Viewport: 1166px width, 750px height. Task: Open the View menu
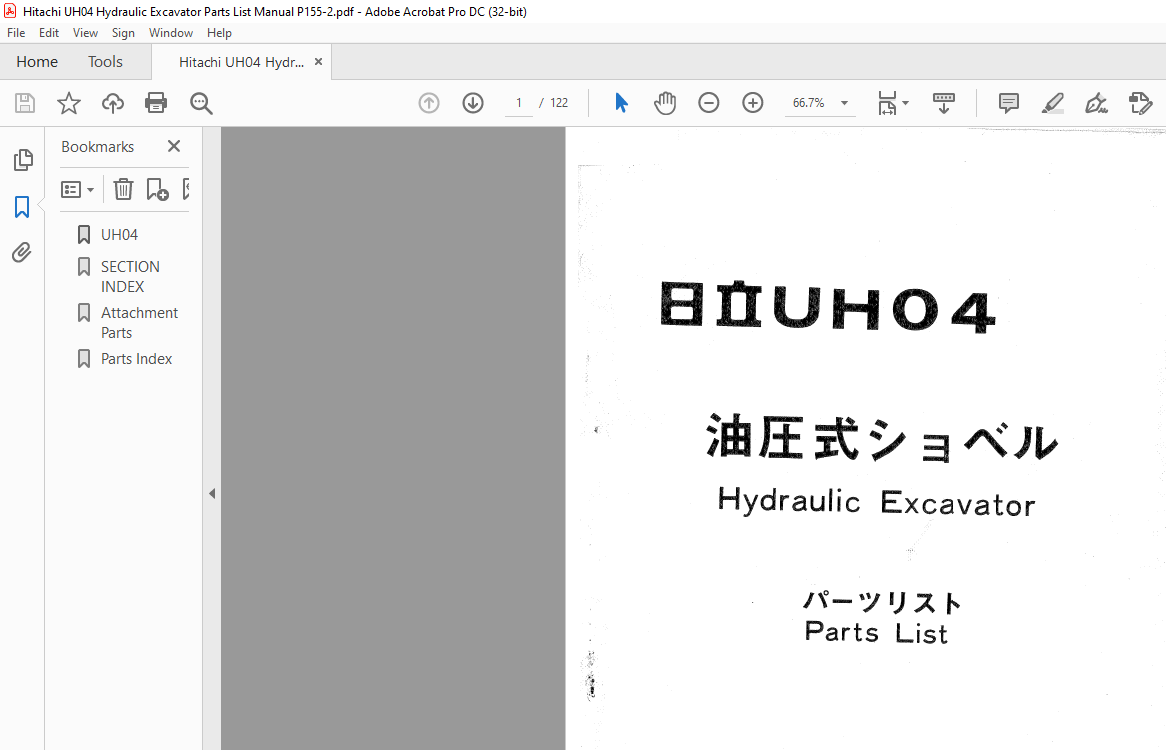pos(86,33)
